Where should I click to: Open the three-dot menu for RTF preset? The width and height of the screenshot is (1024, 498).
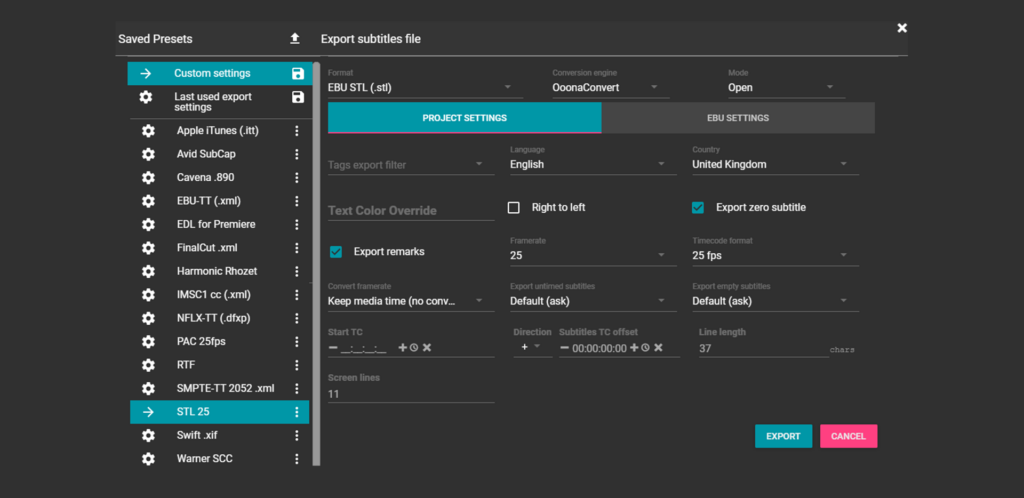[x=296, y=365]
